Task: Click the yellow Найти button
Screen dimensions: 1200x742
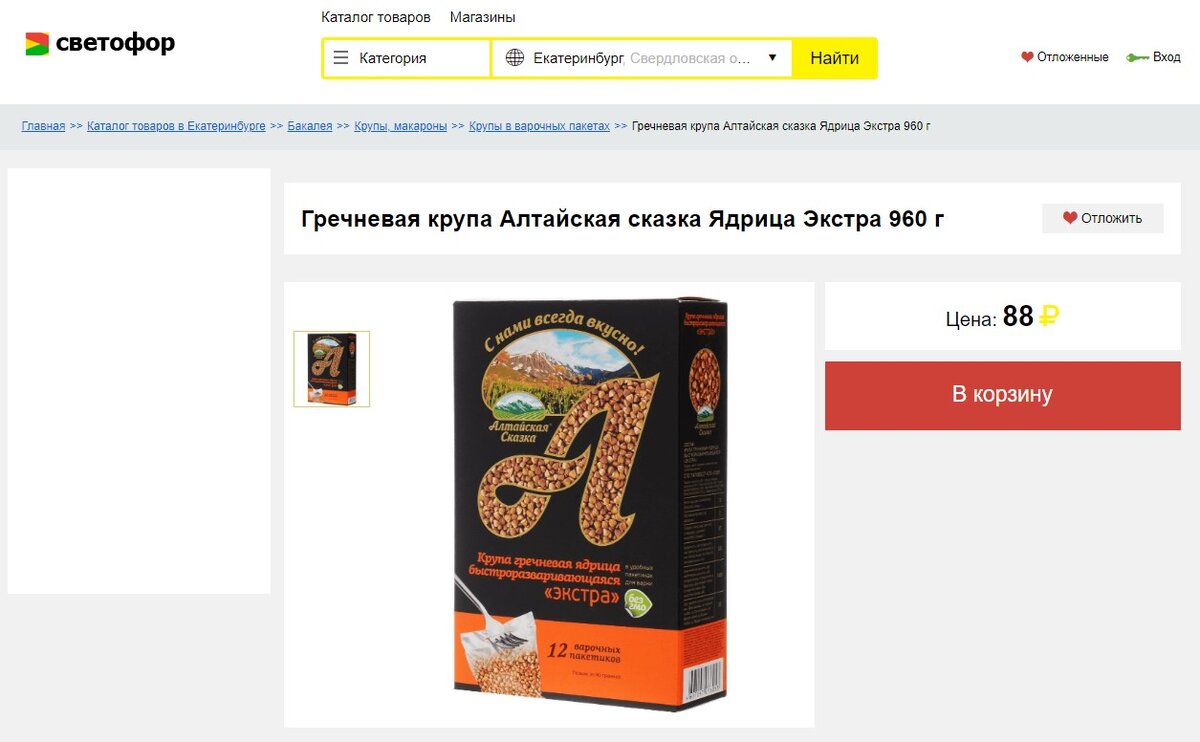Action: (x=835, y=58)
